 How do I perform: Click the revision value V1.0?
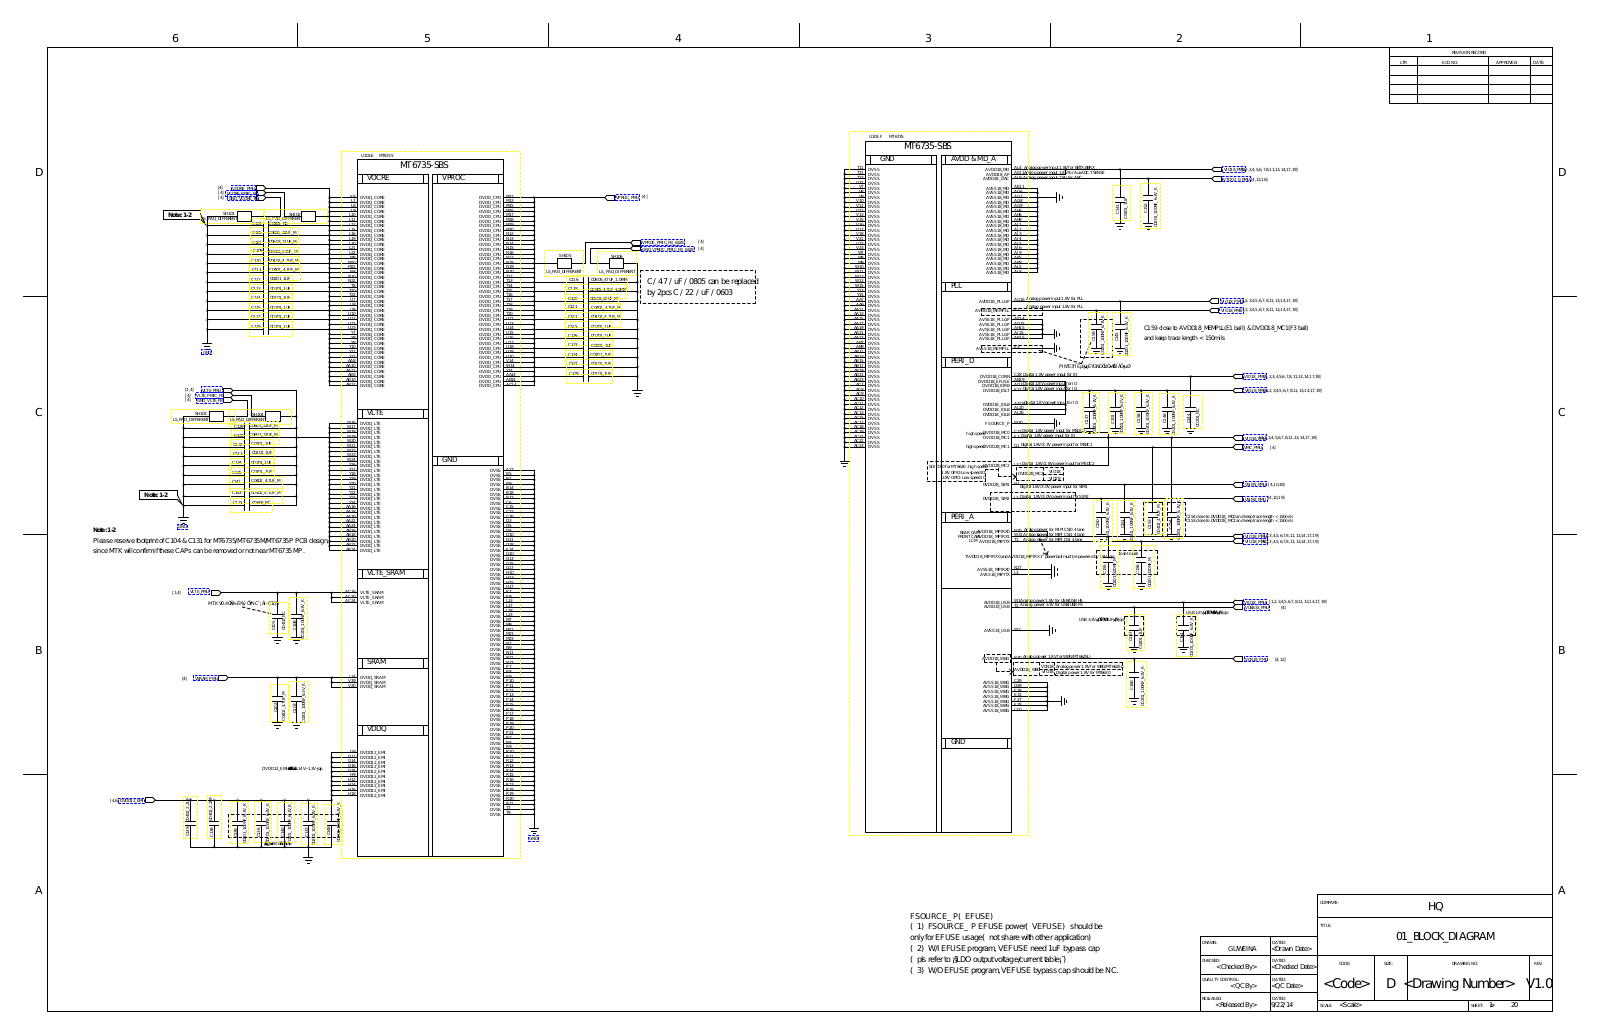point(1540,984)
